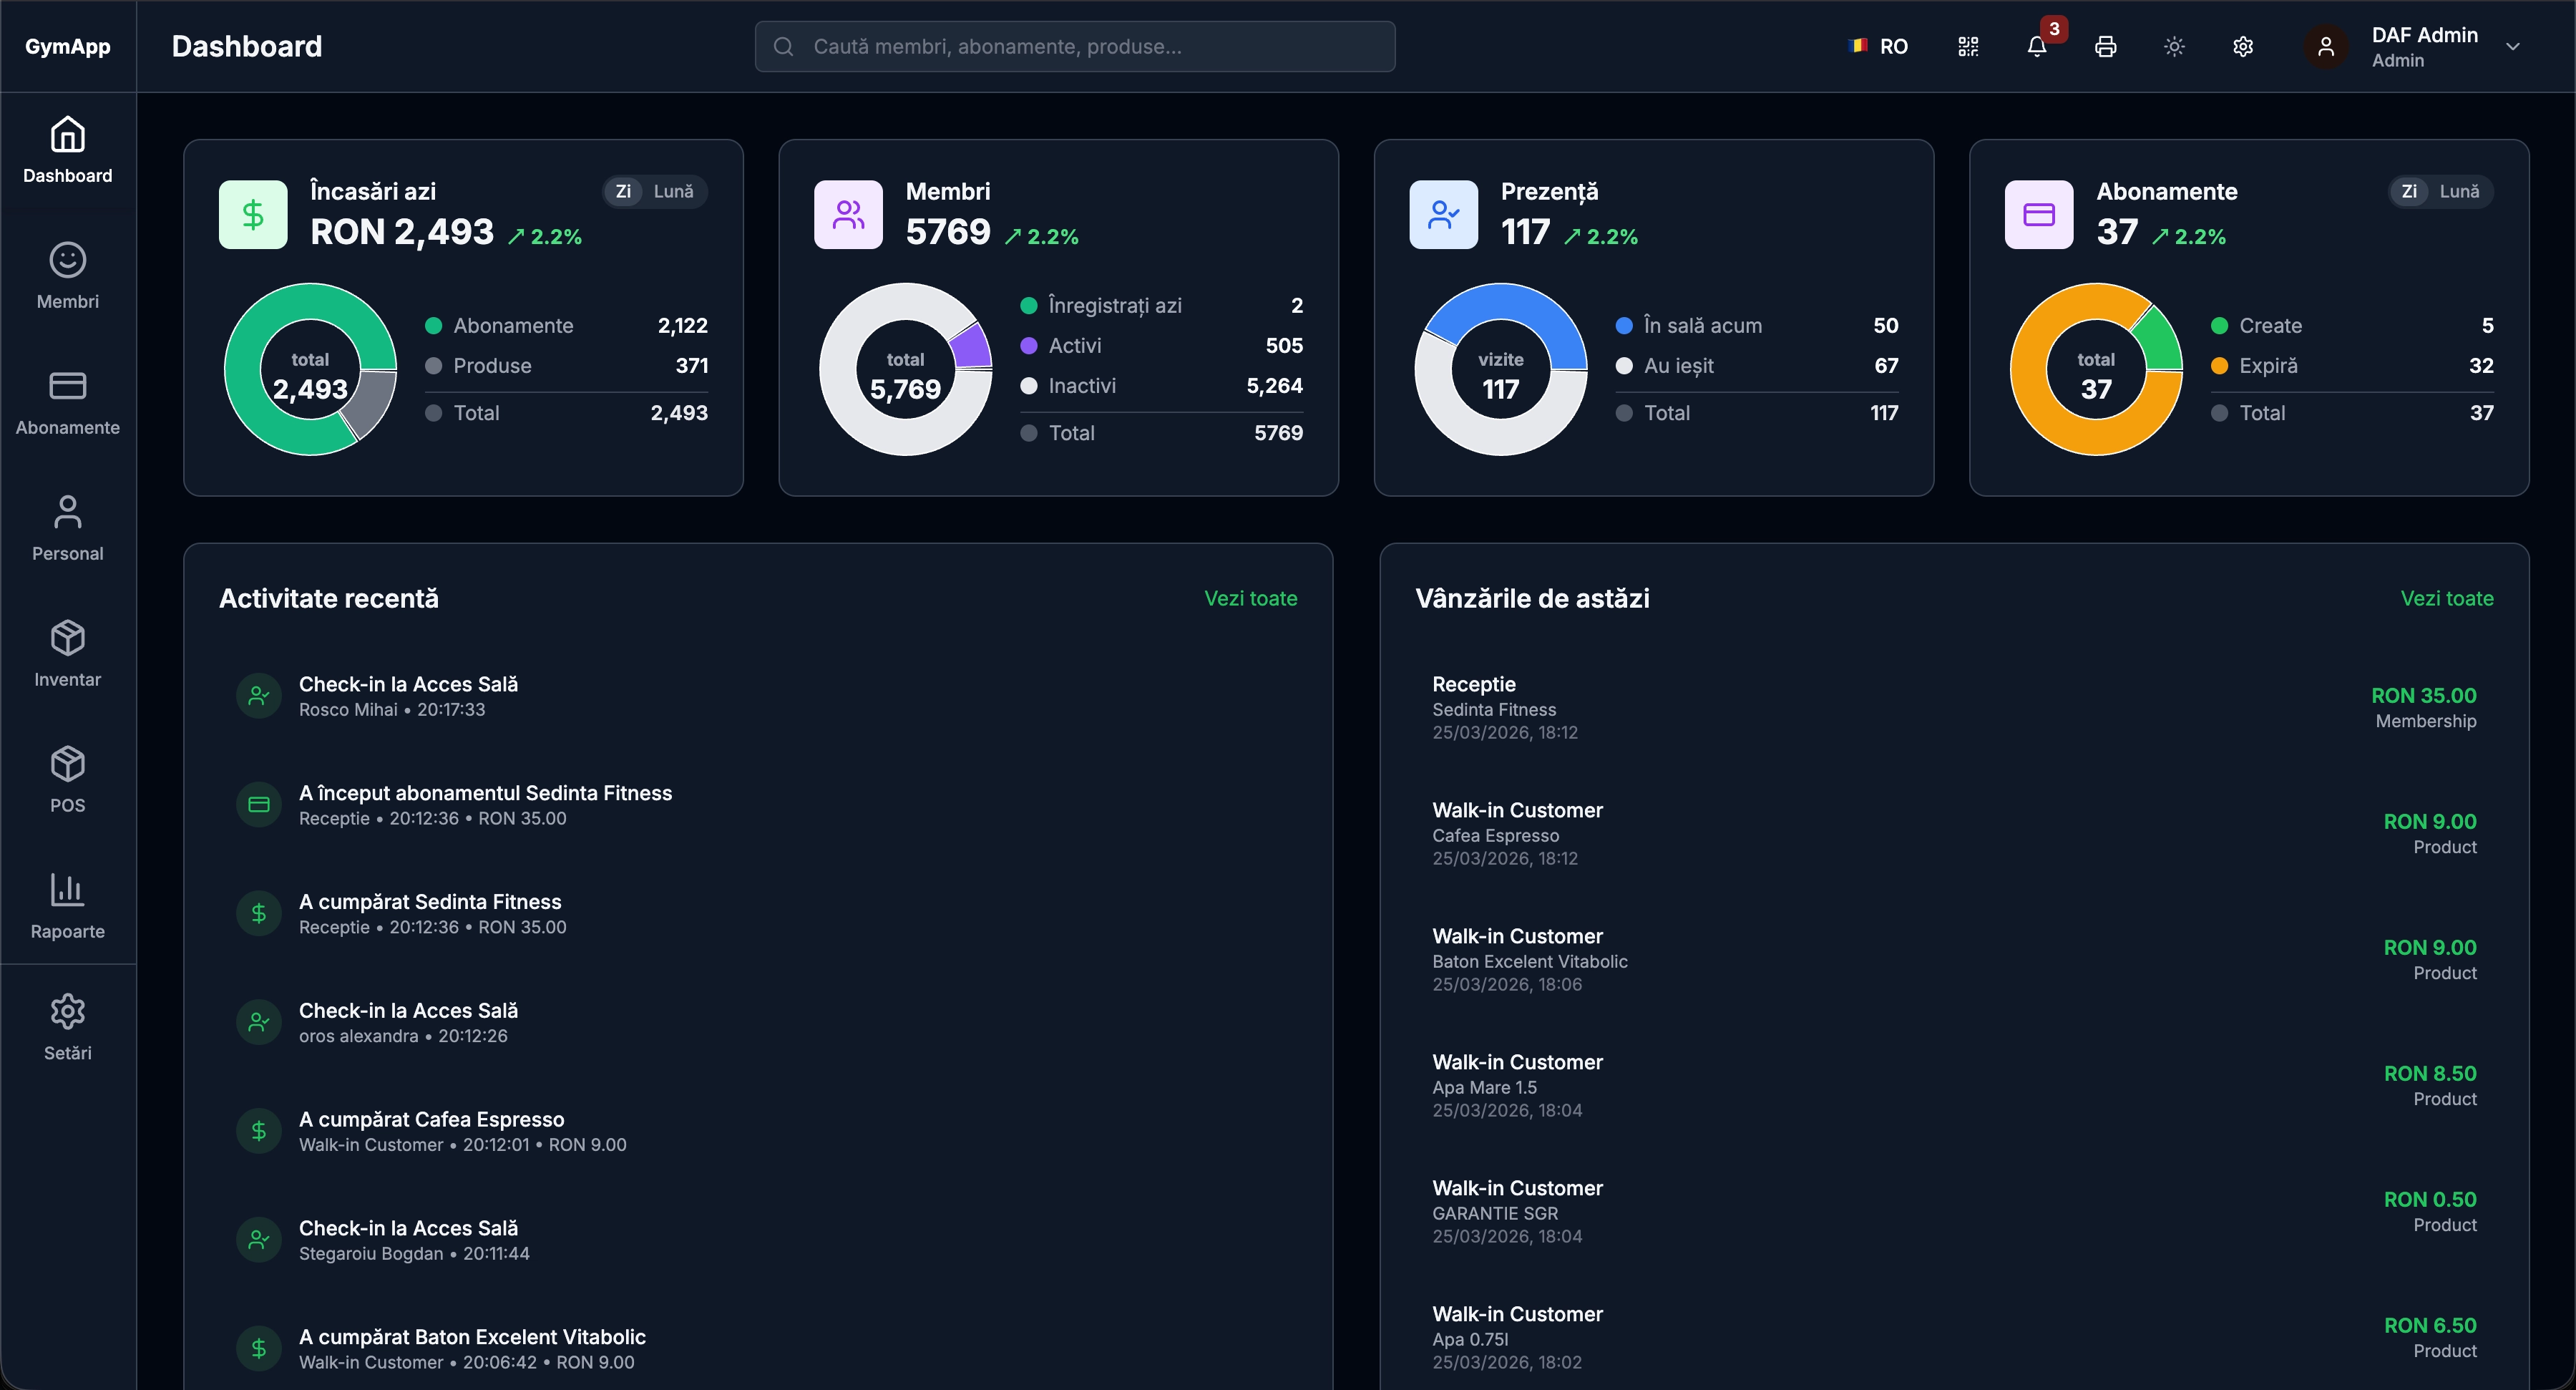Toggle light mode with sun icon

[x=2174, y=46]
